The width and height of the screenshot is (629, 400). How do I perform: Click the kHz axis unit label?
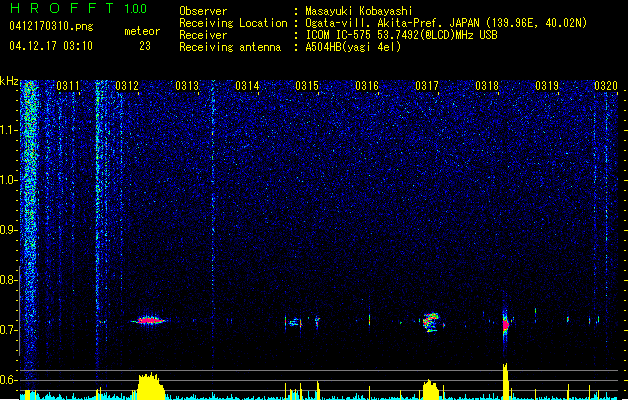tap(9, 81)
